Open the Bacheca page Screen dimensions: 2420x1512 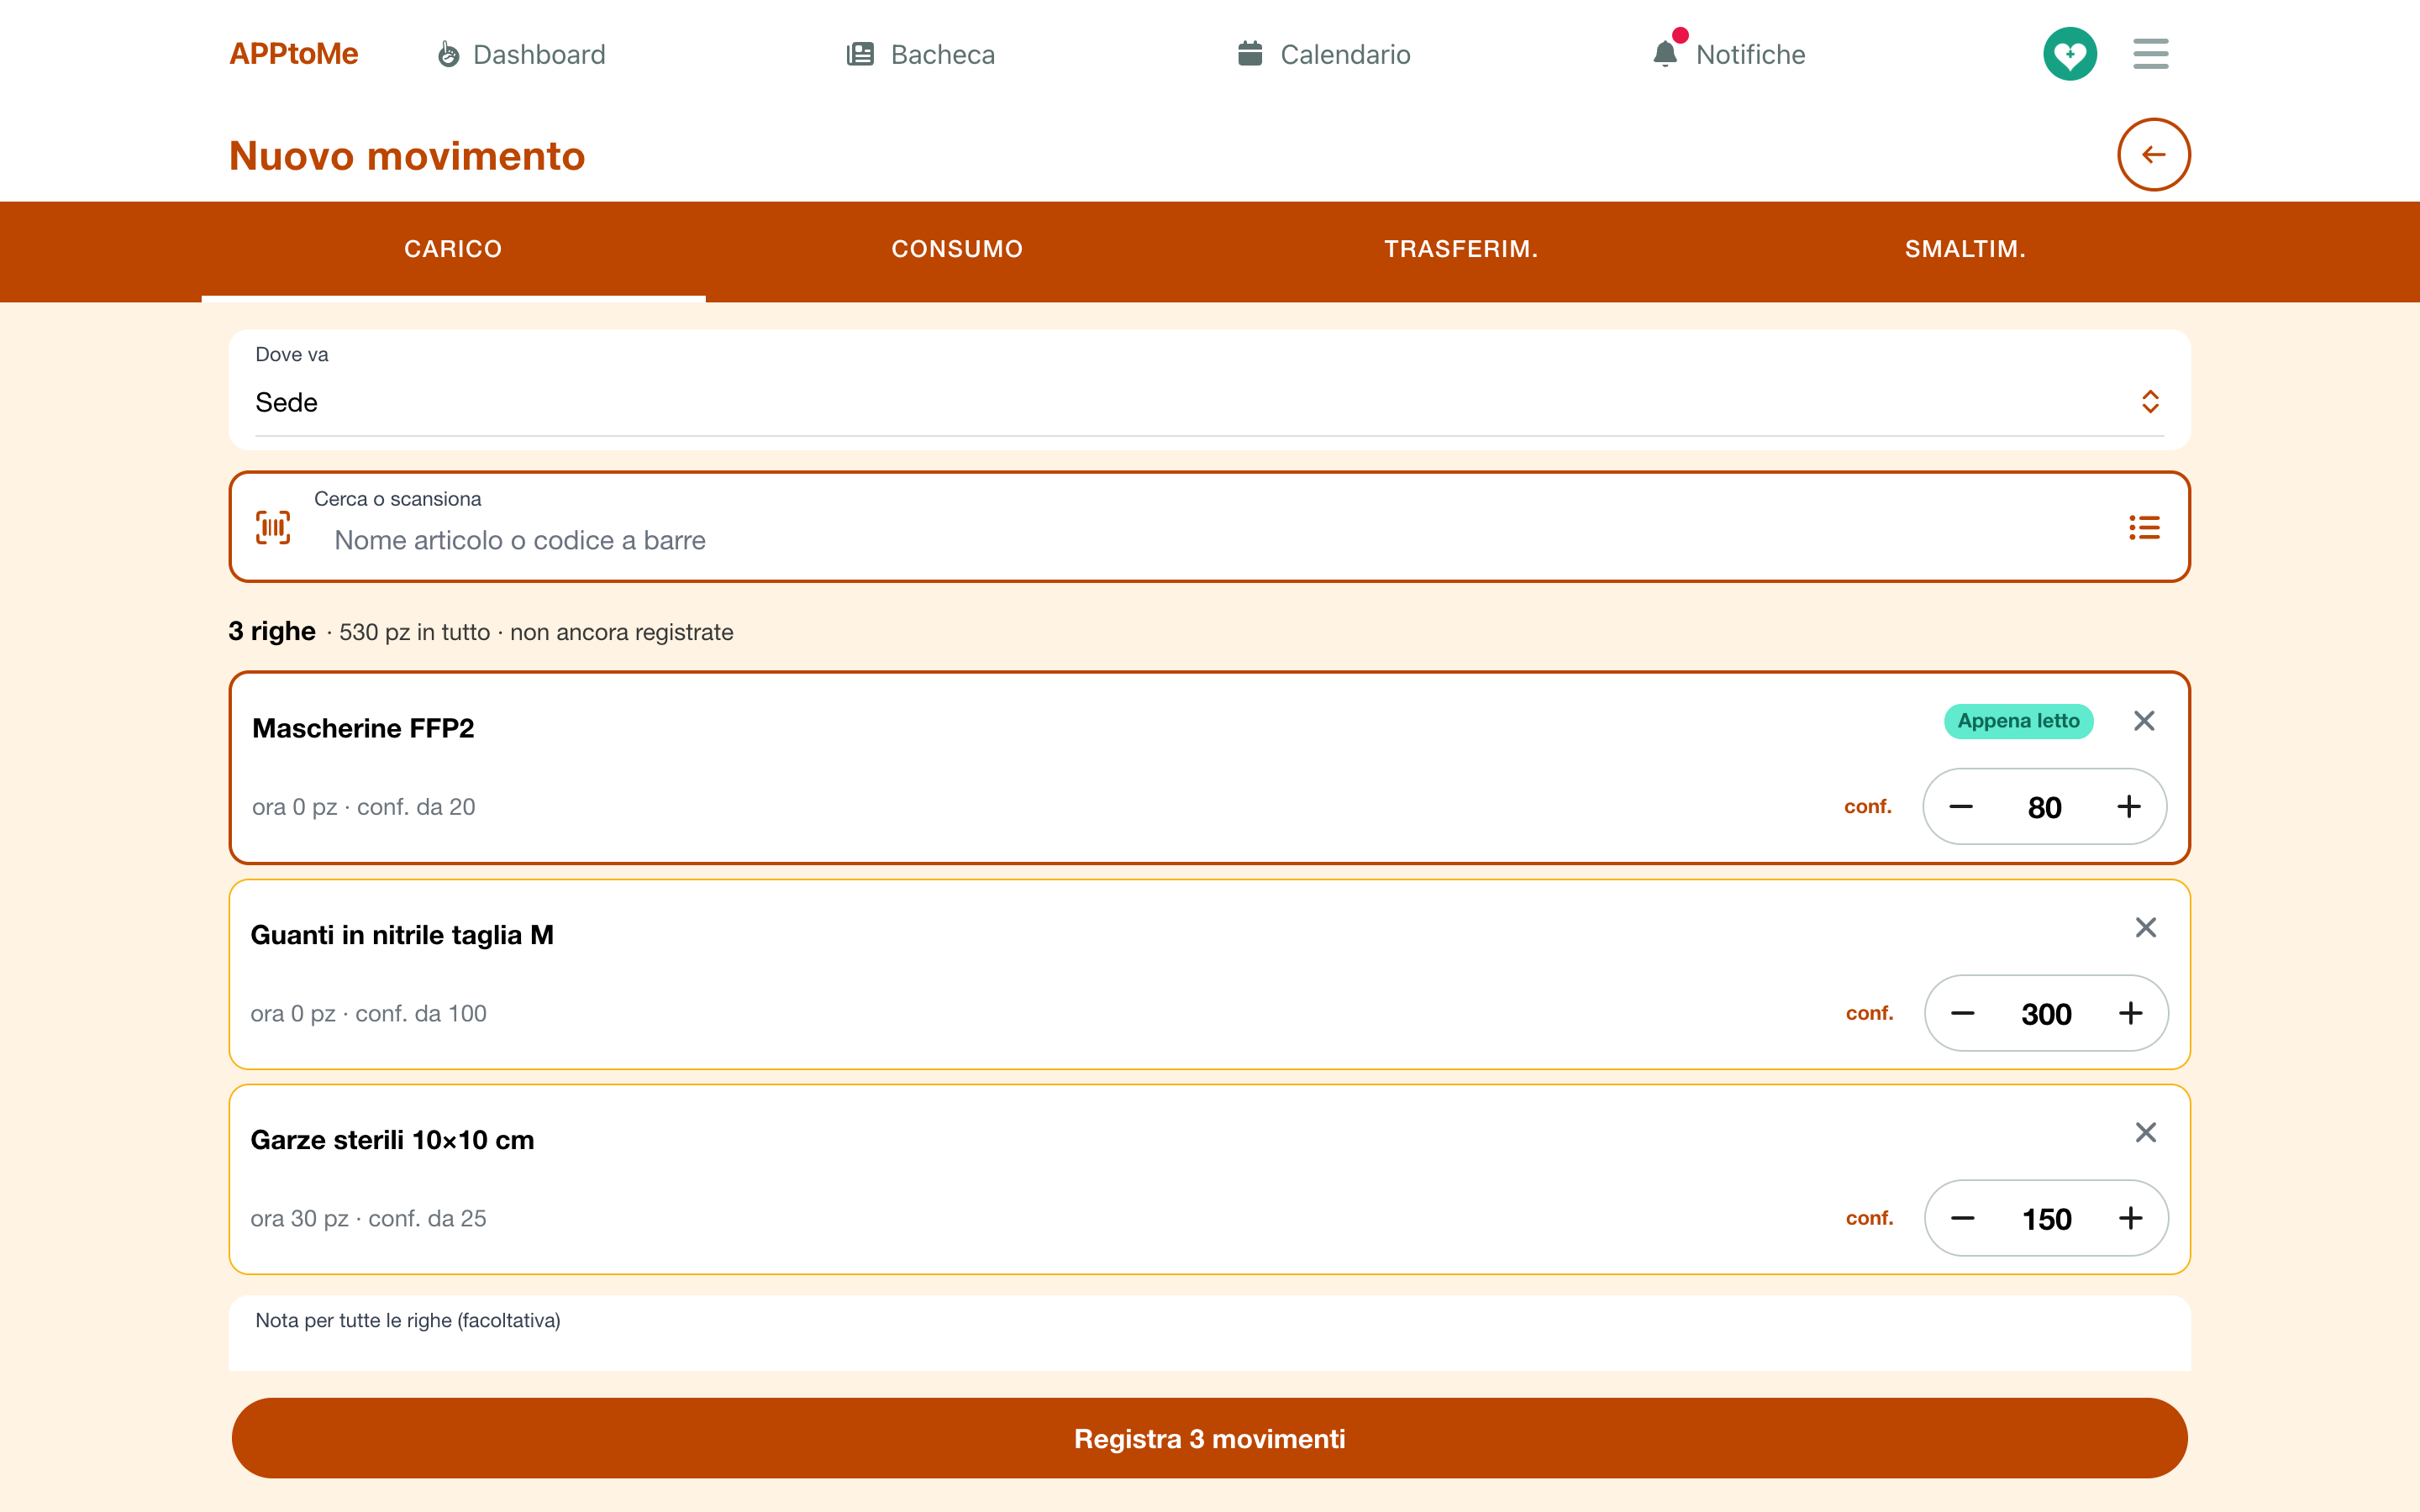coord(921,54)
